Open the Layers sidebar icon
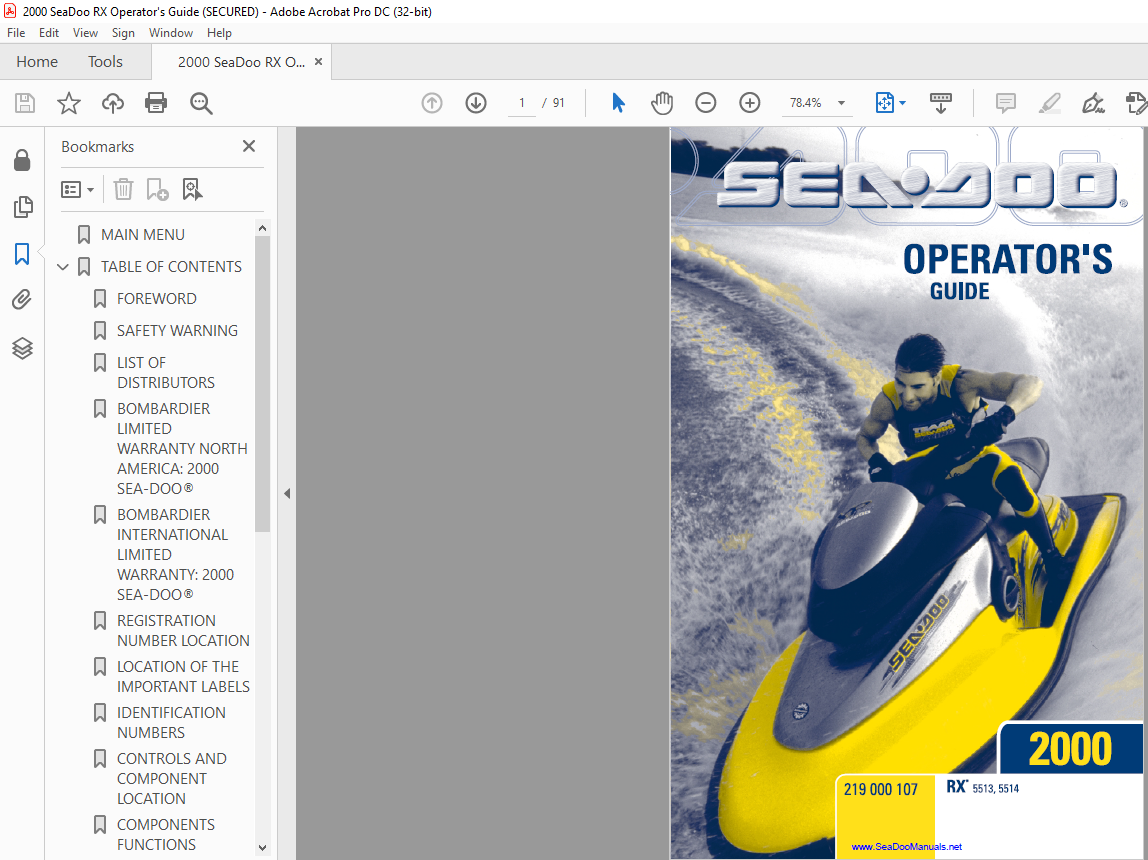The image size is (1148, 860). (22, 348)
